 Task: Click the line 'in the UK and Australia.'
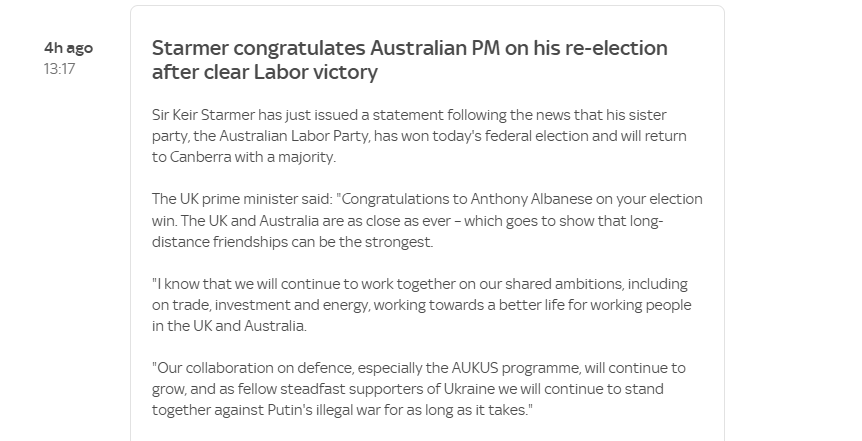pos(229,326)
